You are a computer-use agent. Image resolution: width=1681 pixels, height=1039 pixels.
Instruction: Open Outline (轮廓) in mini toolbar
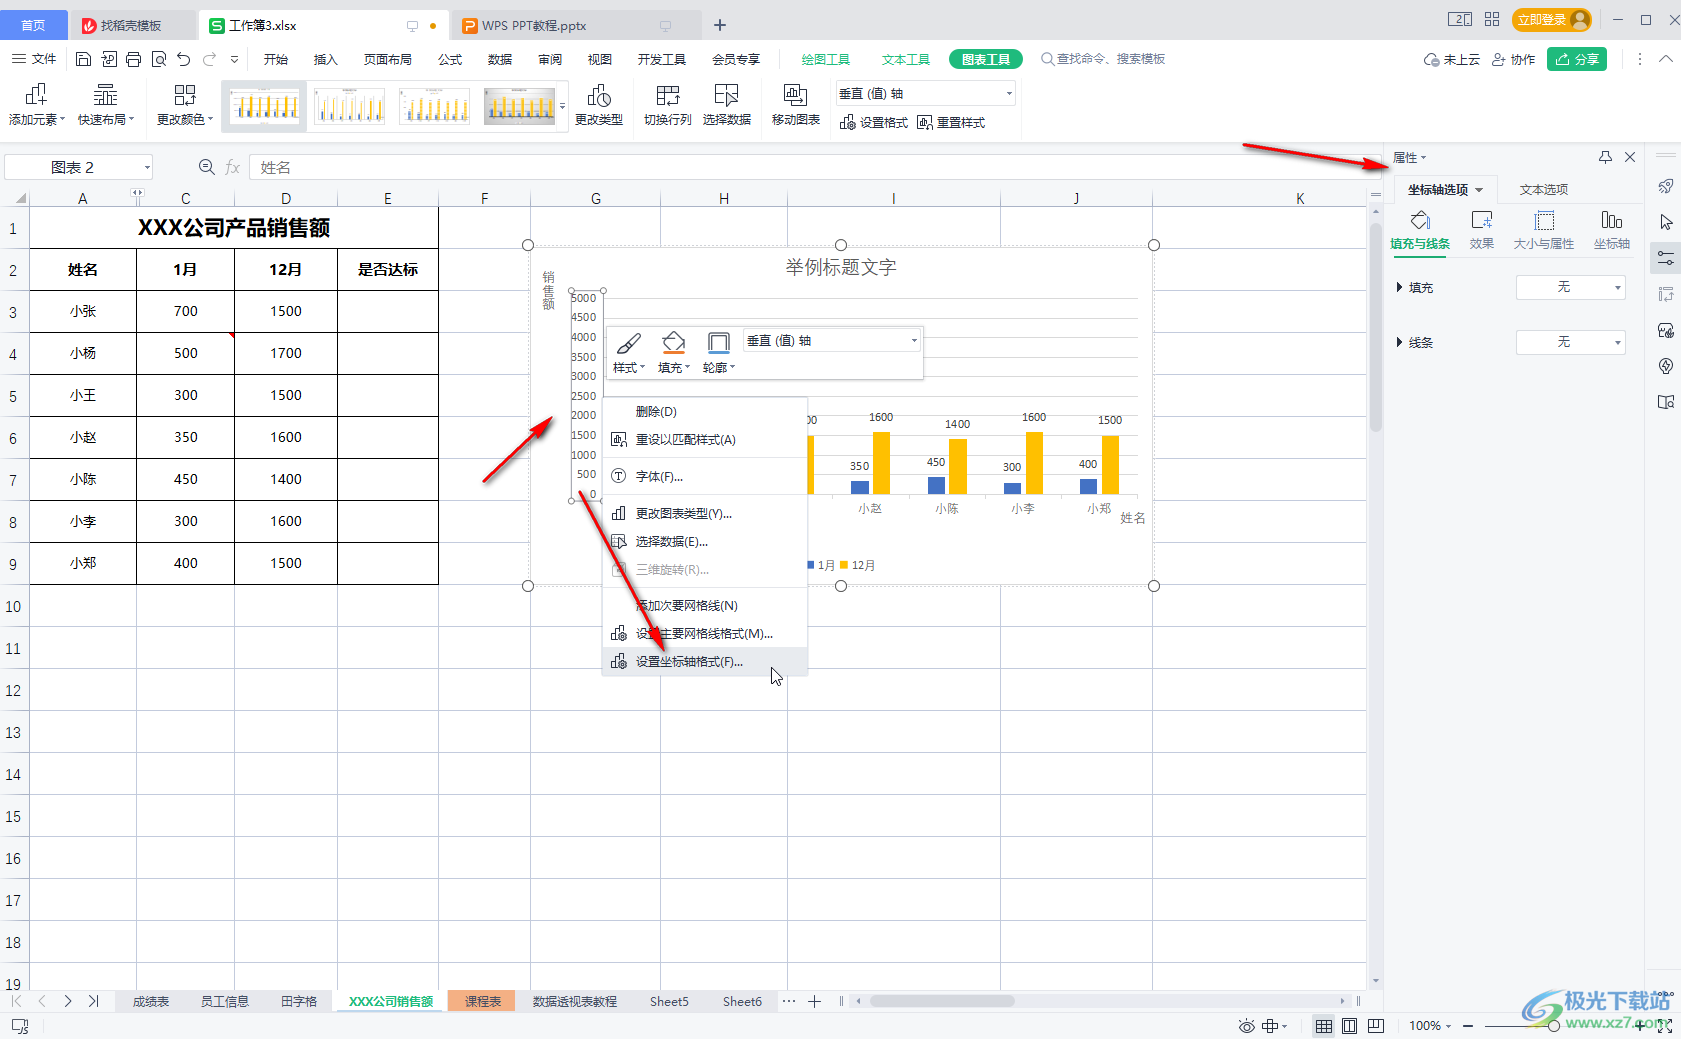pyautogui.click(x=718, y=353)
